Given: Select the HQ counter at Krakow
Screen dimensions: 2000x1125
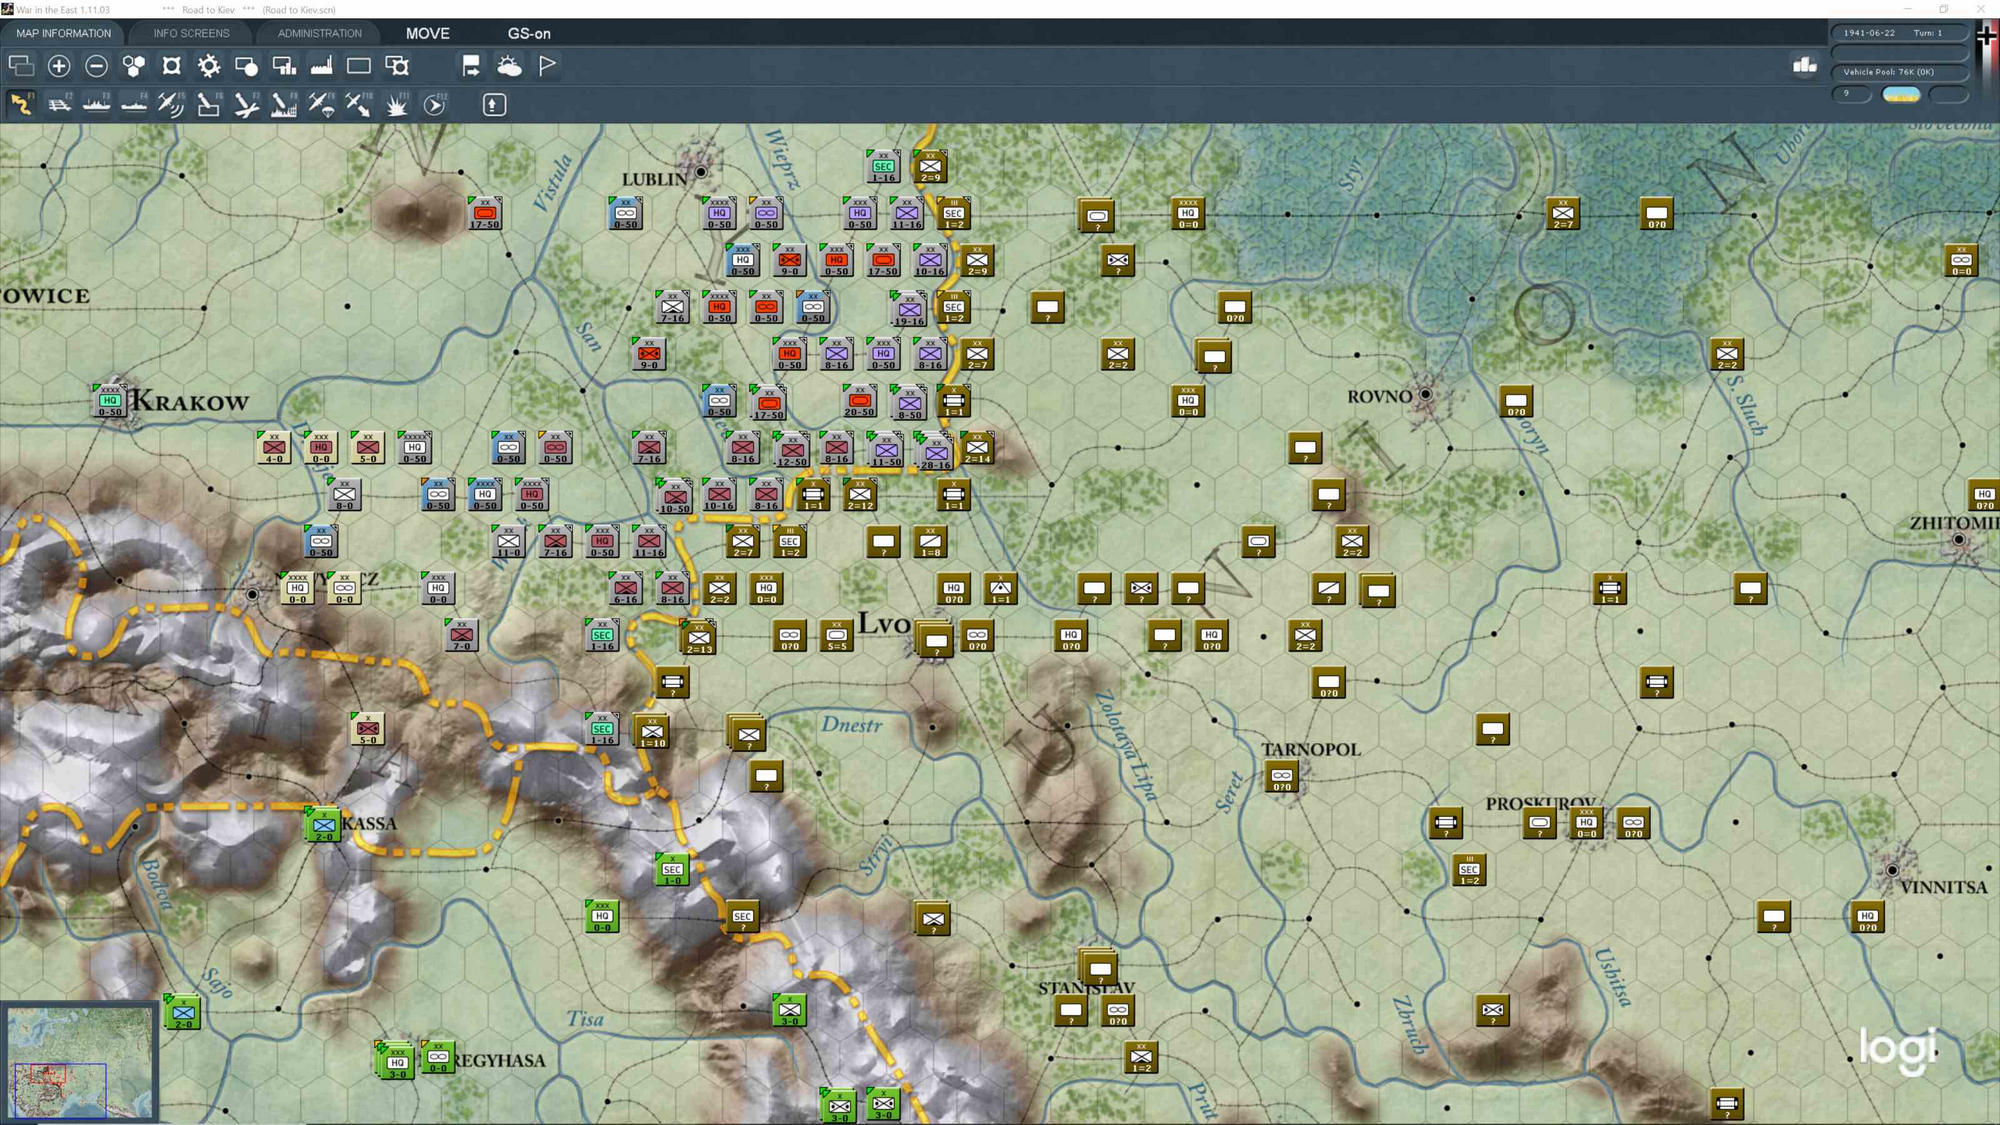Looking at the screenshot, I should pyautogui.click(x=109, y=401).
